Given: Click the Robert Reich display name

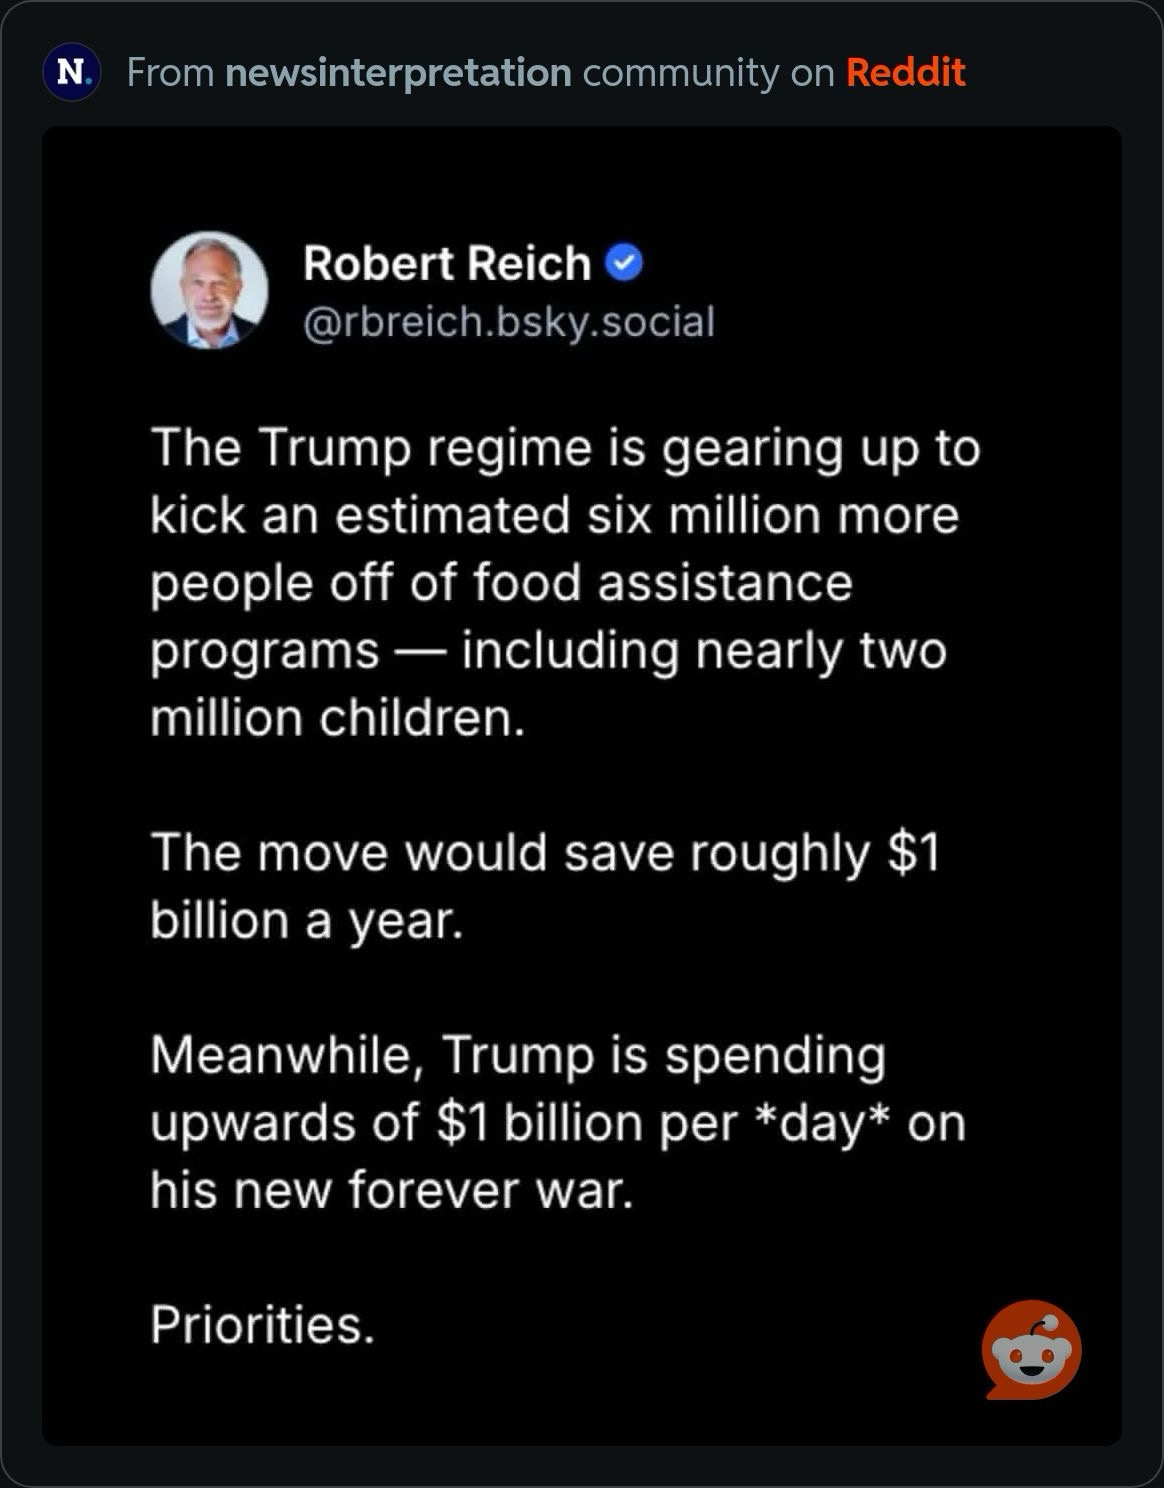Looking at the screenshot, I should pyautogui.click(x=446, y=263).
